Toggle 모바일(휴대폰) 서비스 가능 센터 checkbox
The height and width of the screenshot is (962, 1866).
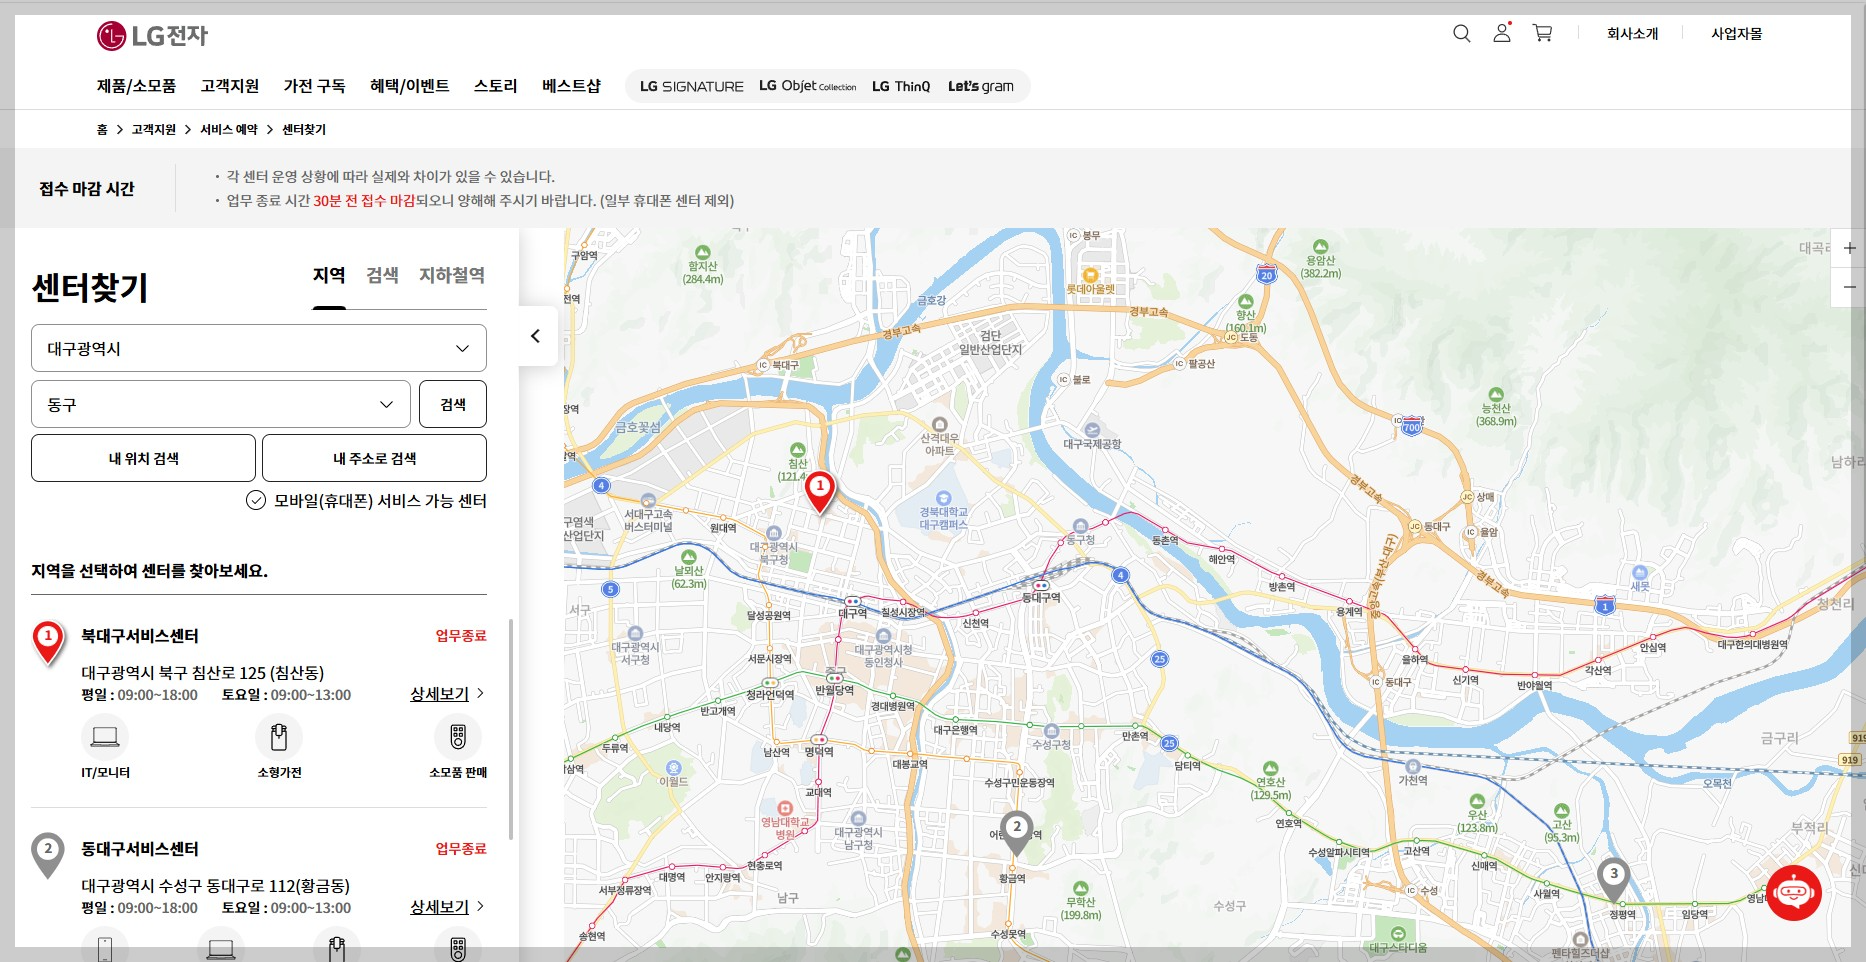tap(256, 501)
